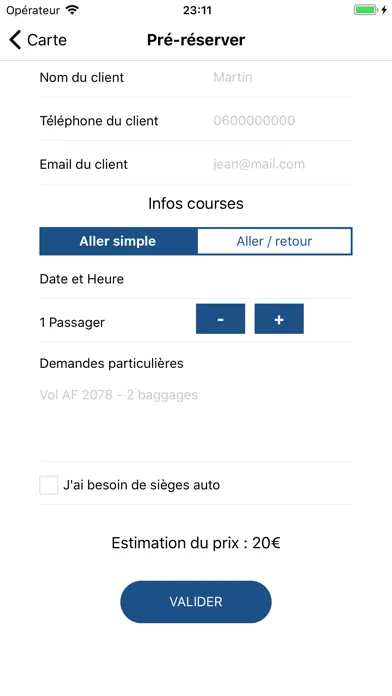Tap the Infos courses heading
This screenshot has height=696, width=392.
(196, 203)
